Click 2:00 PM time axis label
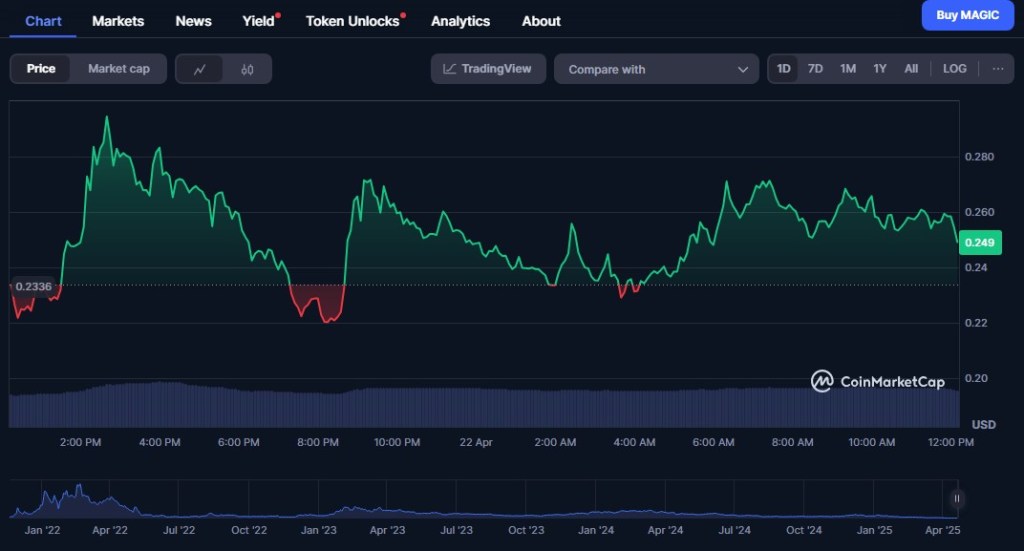Viewport: 1024px width, 551px height. click(80, 443)
